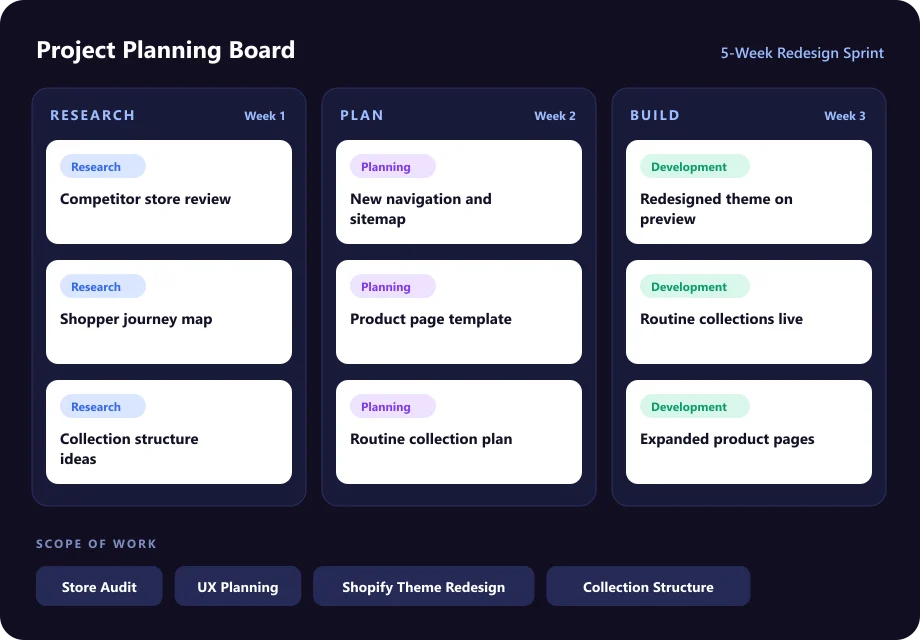This screenshot has width=920, height=640.
Task: Click the 5-Week Redesign Sprint label
Action: pyautogui.click(x=802, y=53)
